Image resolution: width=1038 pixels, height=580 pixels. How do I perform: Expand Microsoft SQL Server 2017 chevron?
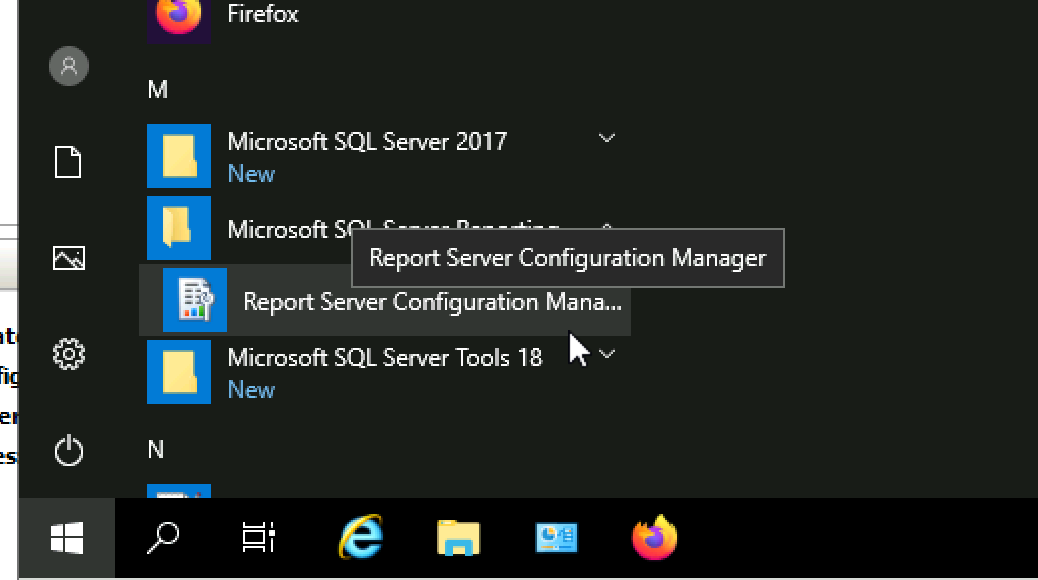point(606,138)
